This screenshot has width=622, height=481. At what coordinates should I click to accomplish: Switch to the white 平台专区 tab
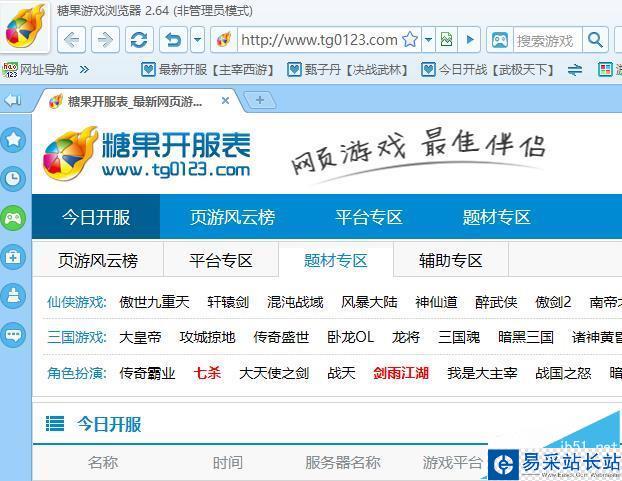click(x=221, y=261)
